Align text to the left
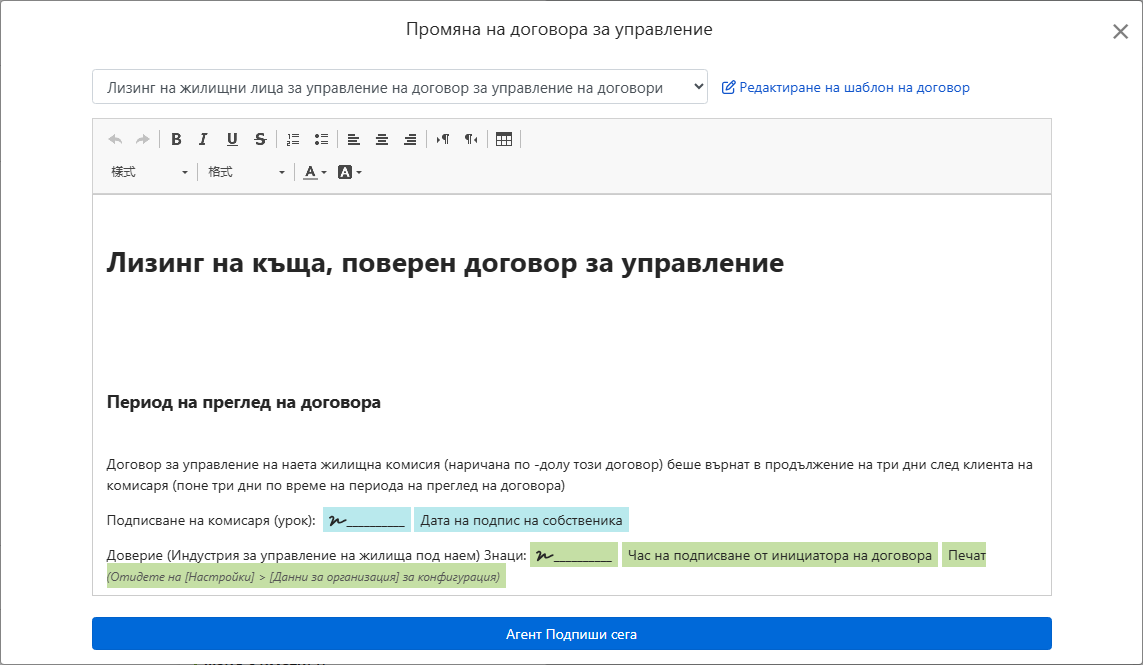Screen dimensions: 1143x665 tap(354, 139)
